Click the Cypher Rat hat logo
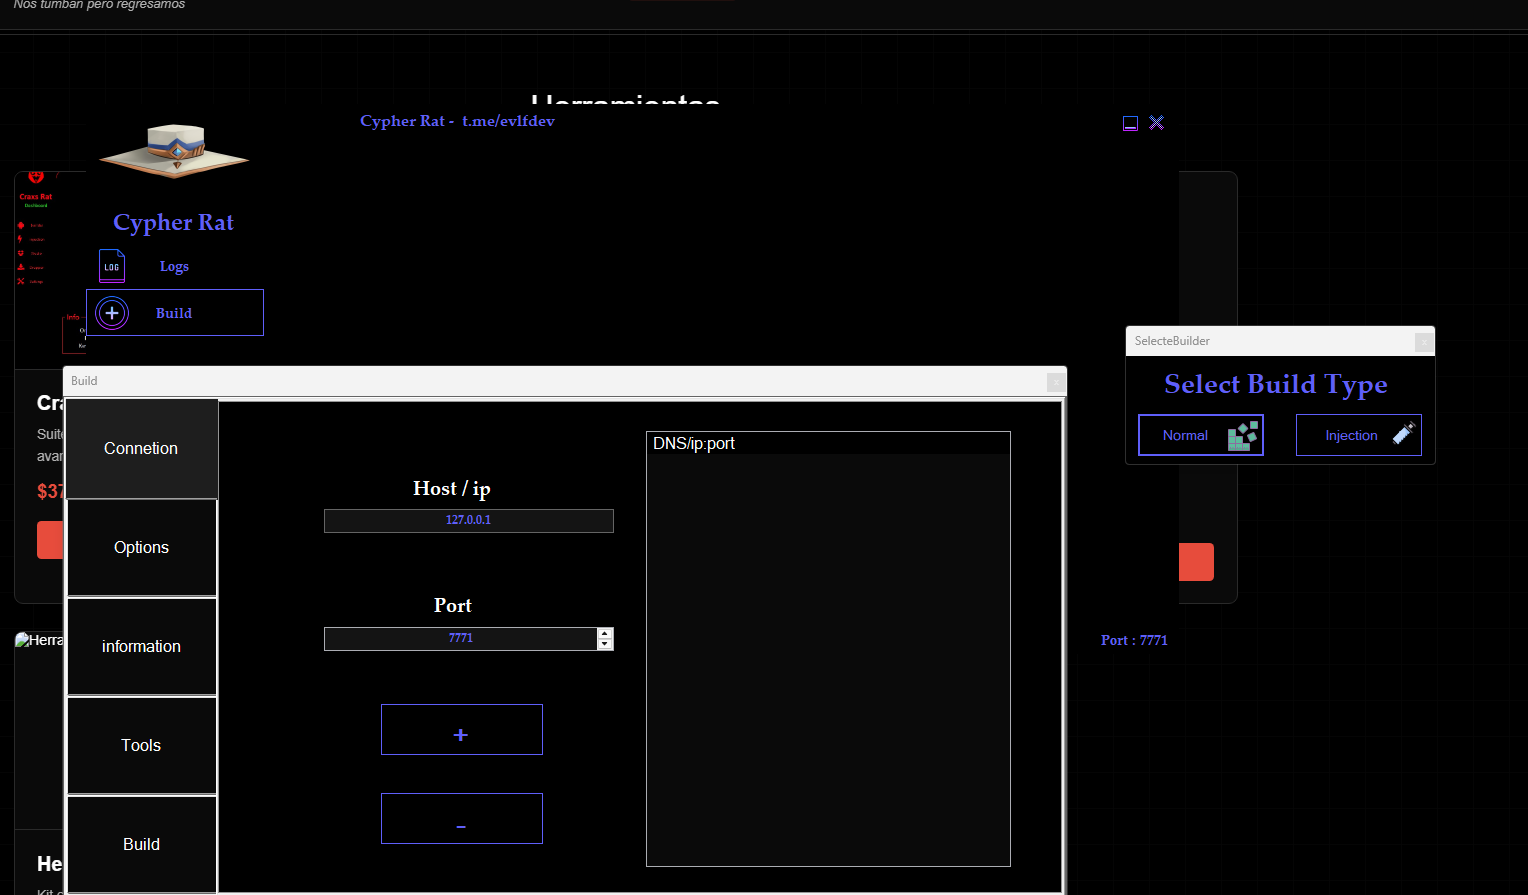Viewport: 1528px width, 895px height. tap(174, 151)
